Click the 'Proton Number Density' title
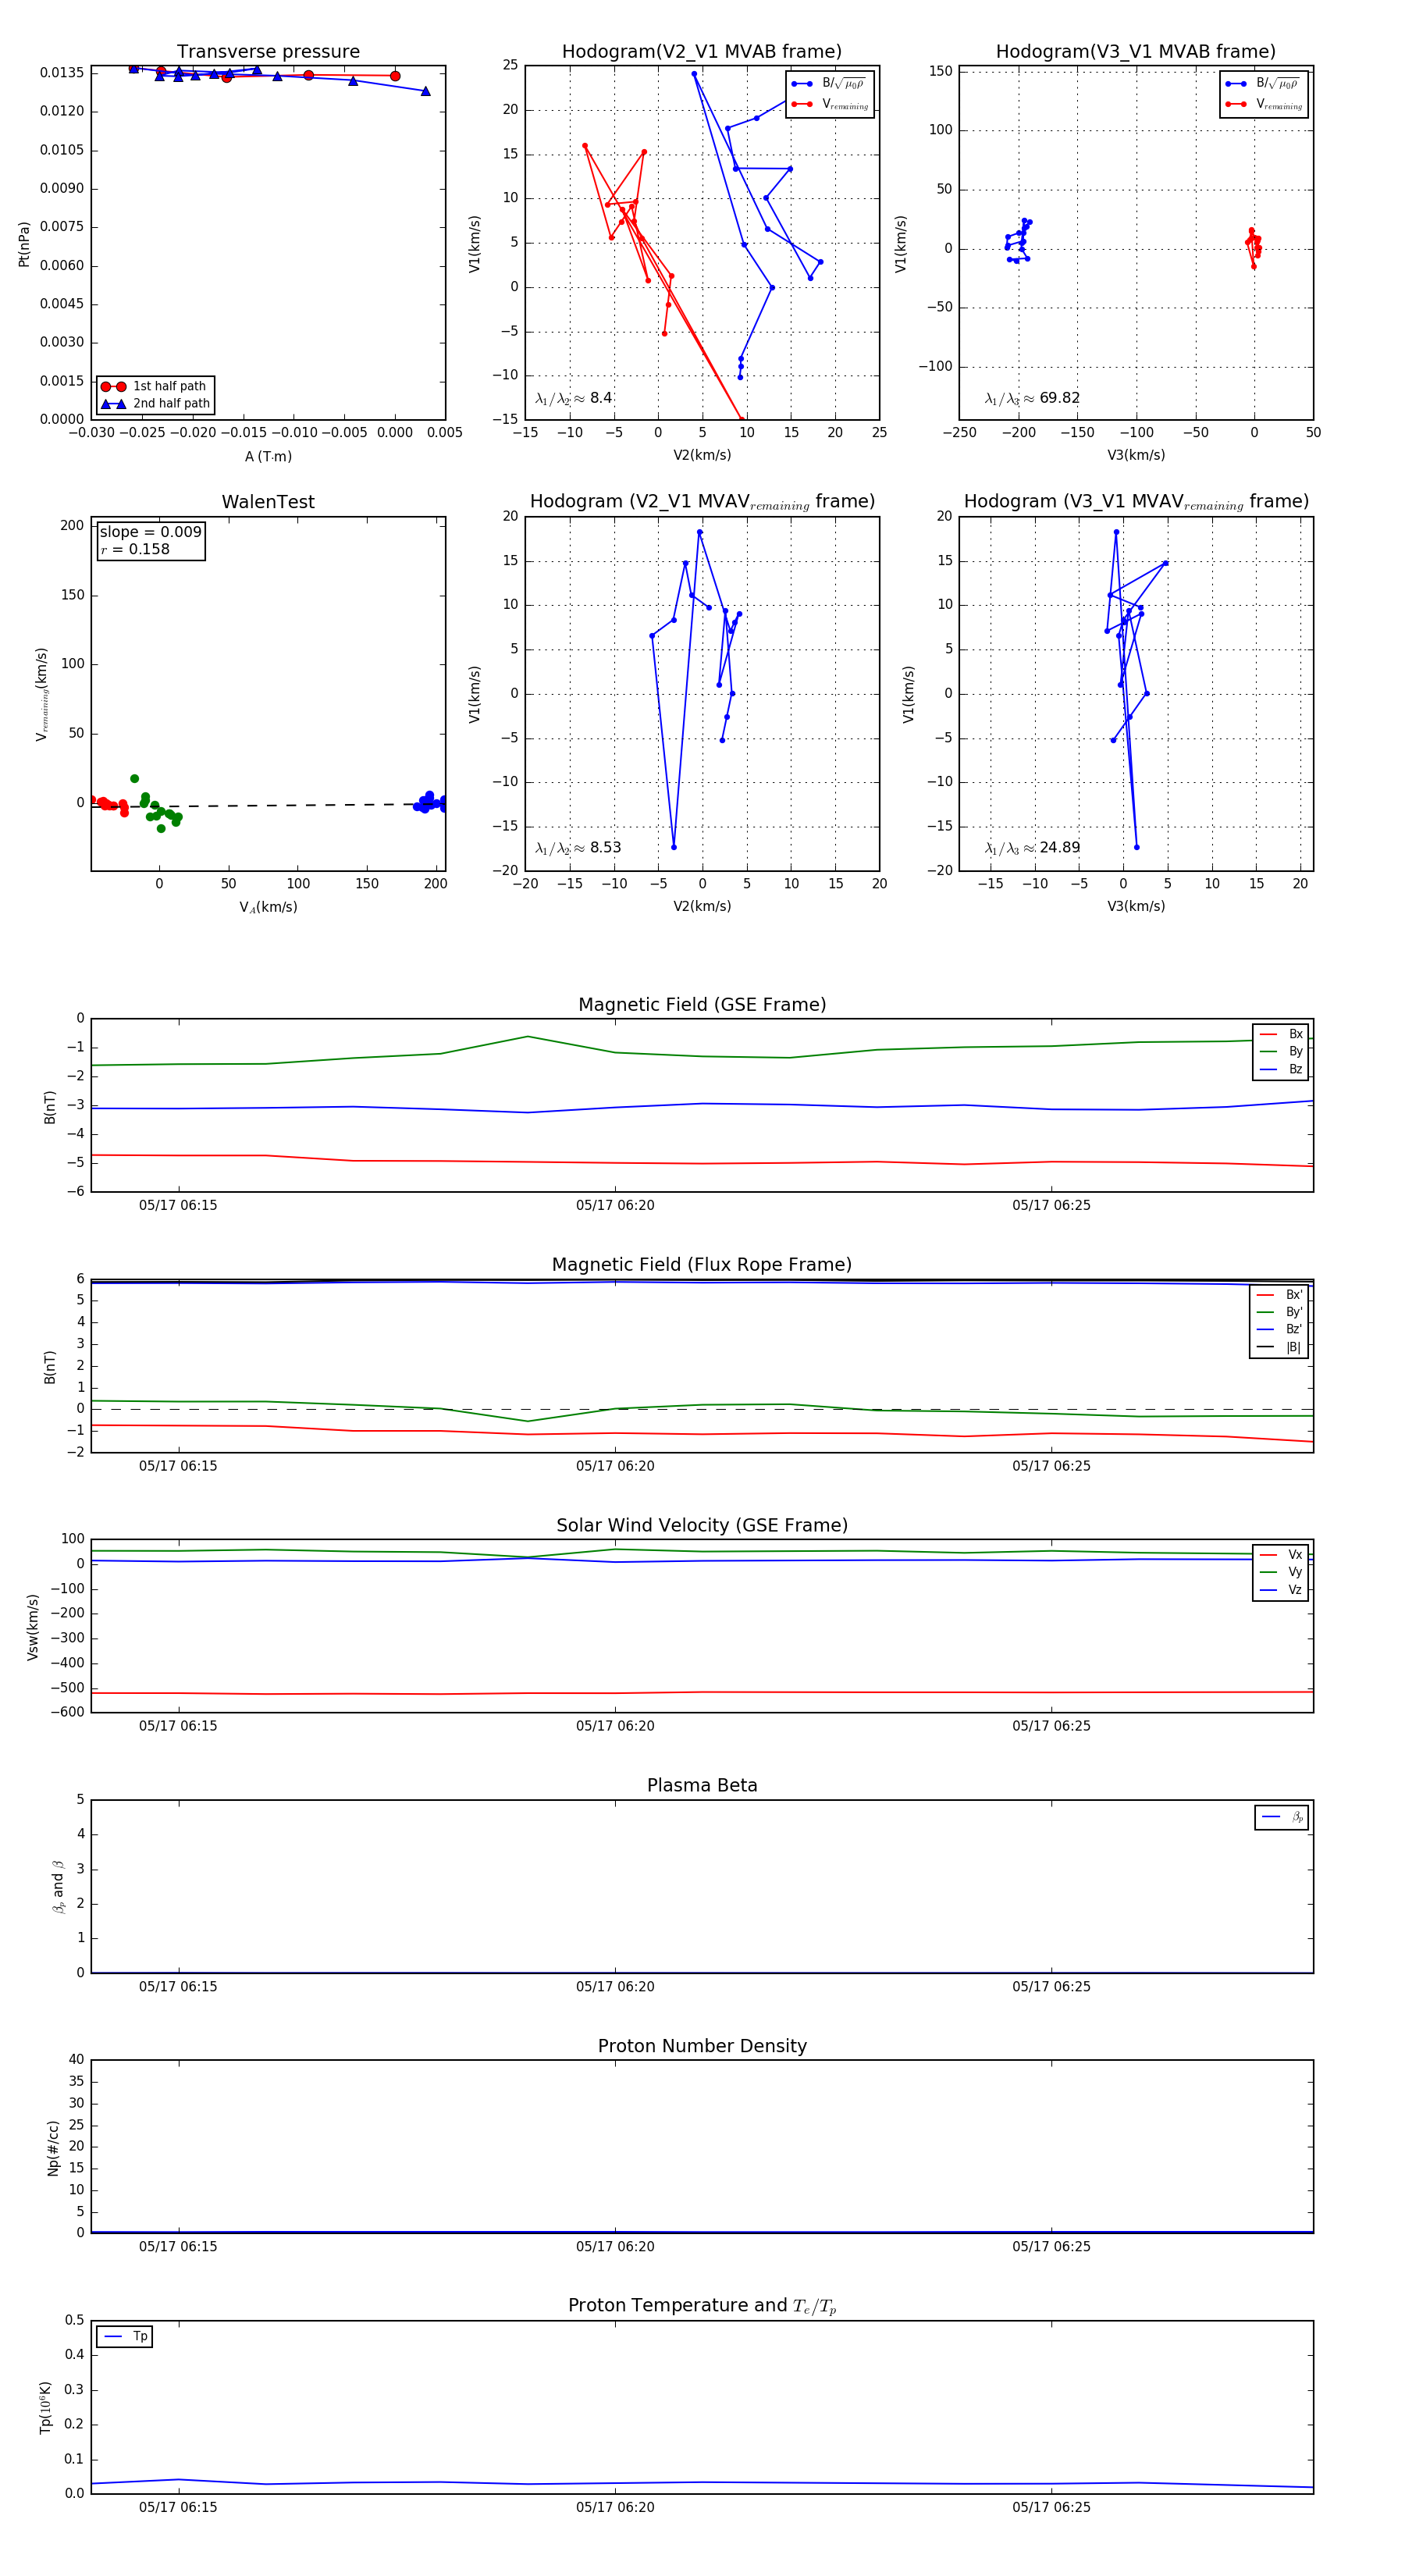The image size is (1405, 2576). coord(702,2046)
